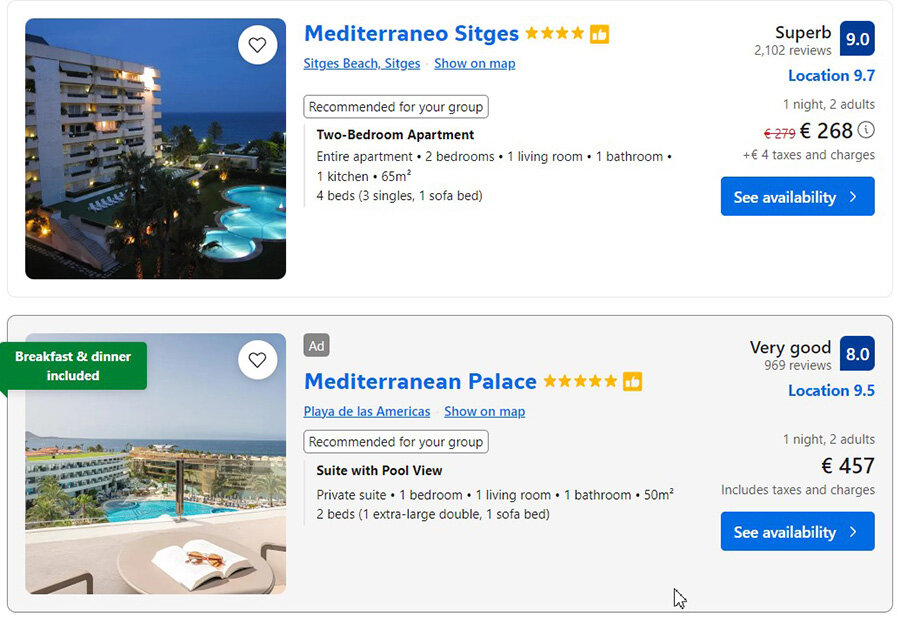Click thumbs-up preferred badge for Mediterranean Palace

click(x=633, y=381)
